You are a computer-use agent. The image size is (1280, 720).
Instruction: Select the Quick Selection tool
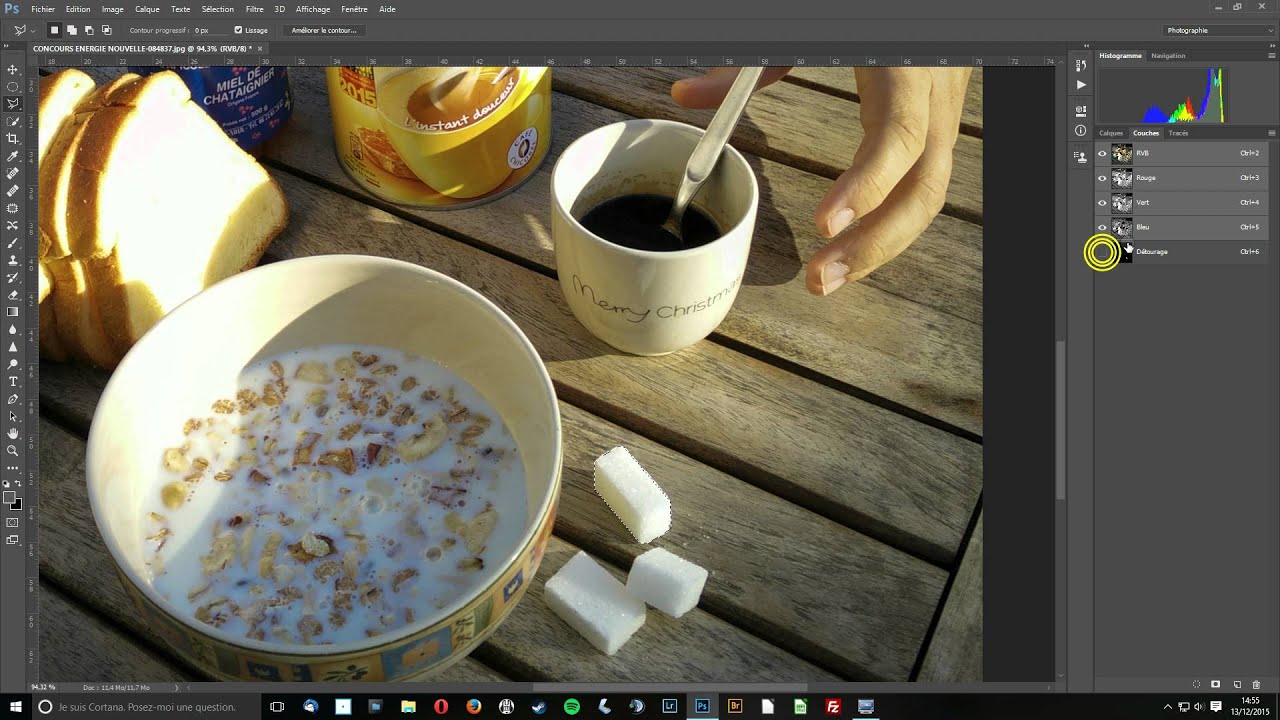tap(13, 121)
